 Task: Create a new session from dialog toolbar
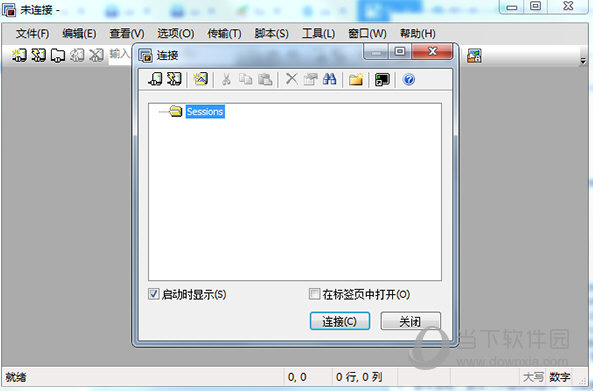tap(200, 79)
